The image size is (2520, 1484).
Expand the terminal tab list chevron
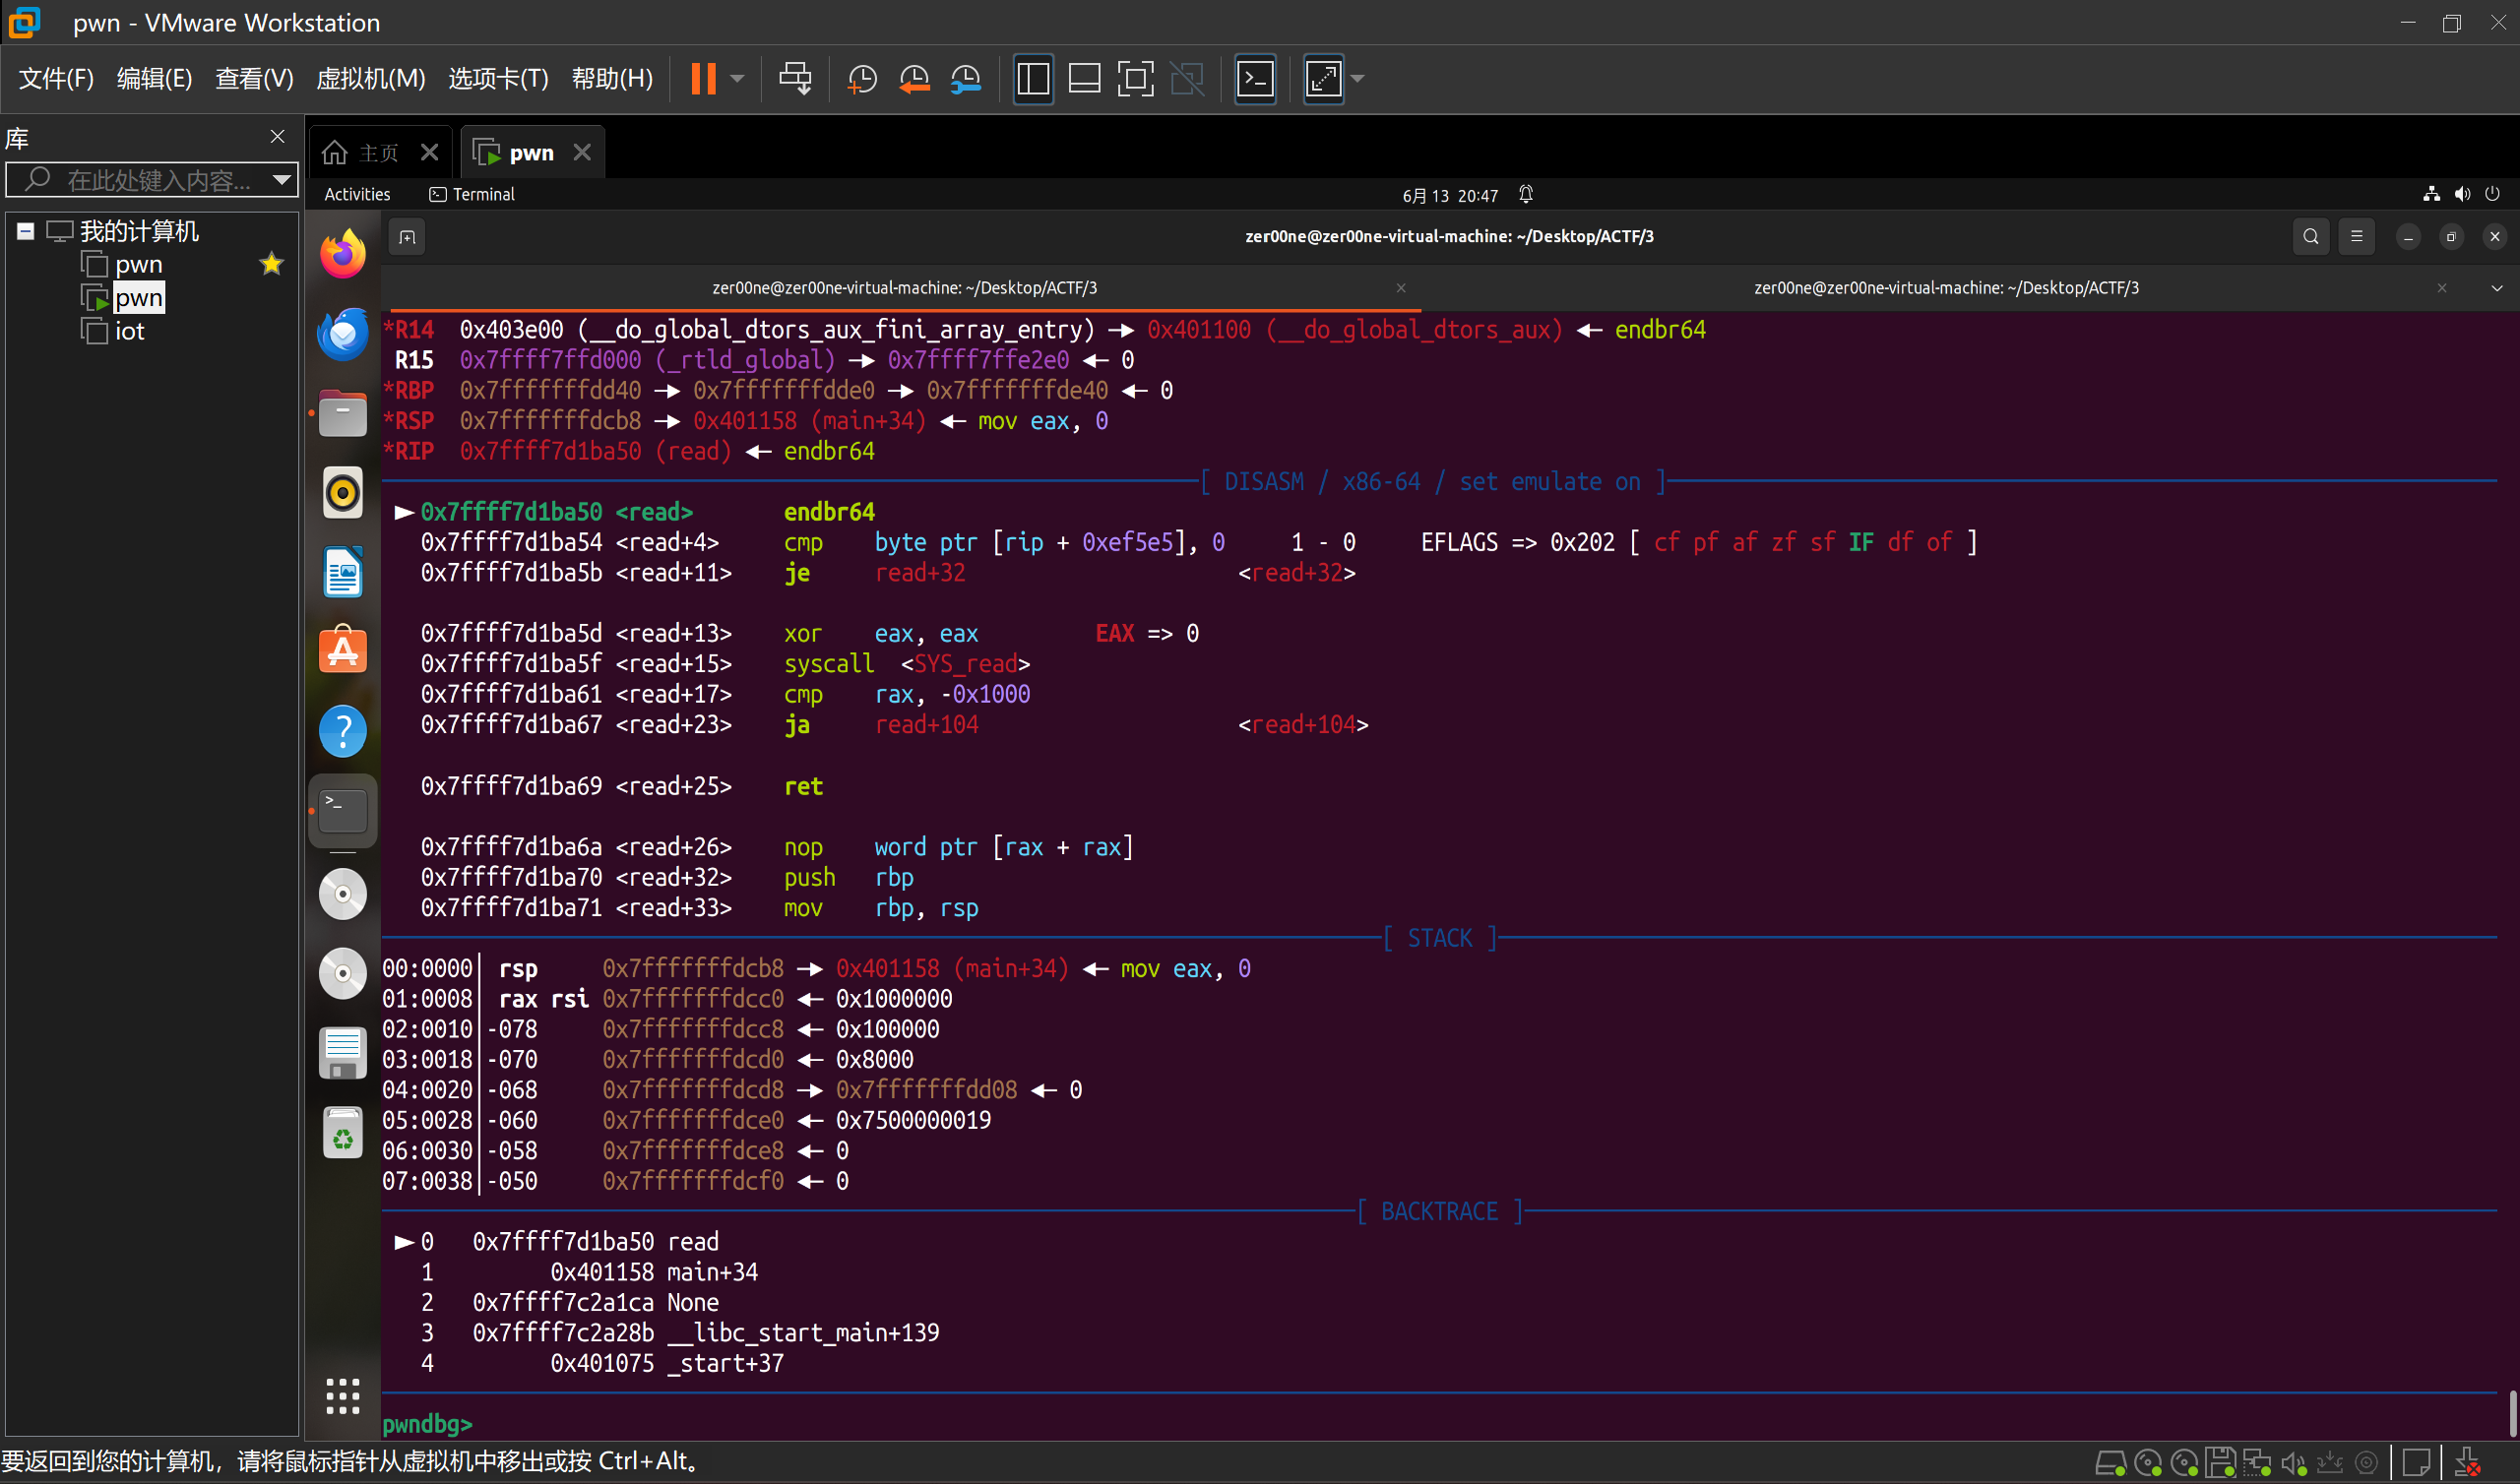(2497, 288)
